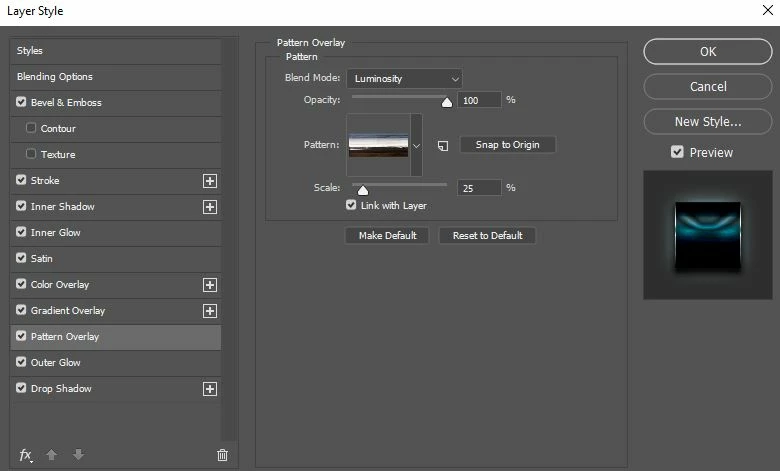The image size is (780, 471).
Task: Uncheck the Gradient Overlay checkbox
Action: pyautogui.click(x=21, y=310)
